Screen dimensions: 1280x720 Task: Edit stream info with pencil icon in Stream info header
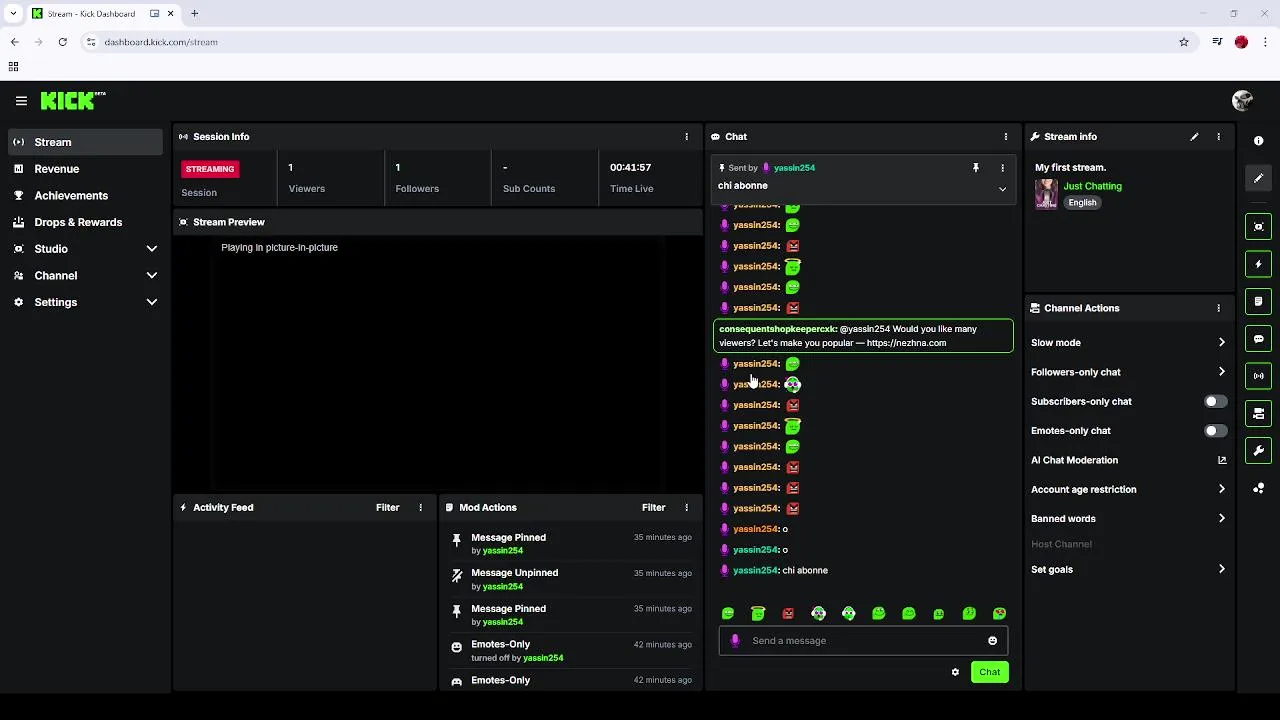(1194, 137)
